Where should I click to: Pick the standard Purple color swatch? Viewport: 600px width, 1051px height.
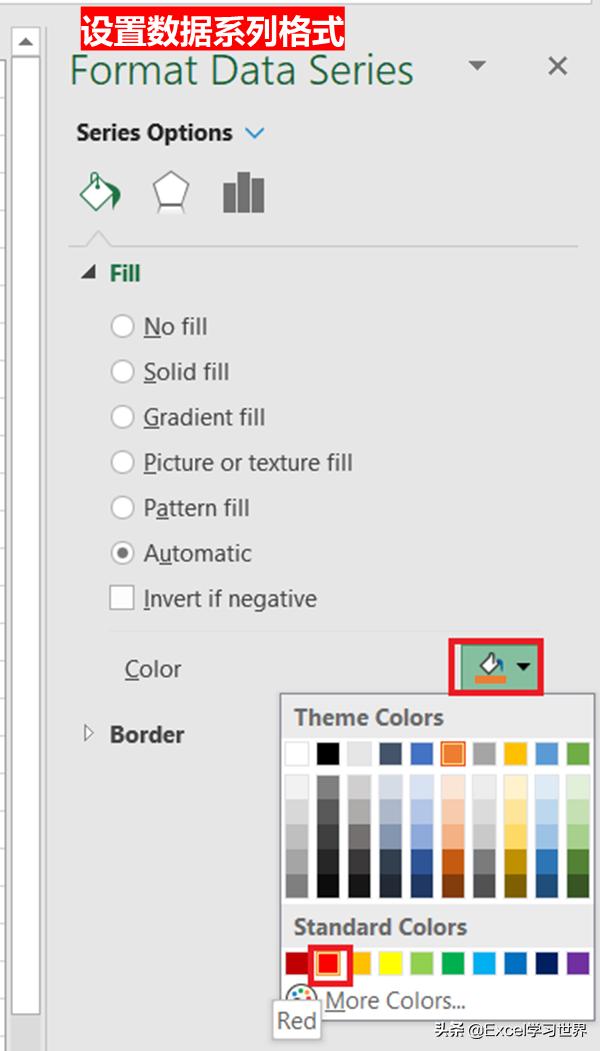click(x=578, y=963)
